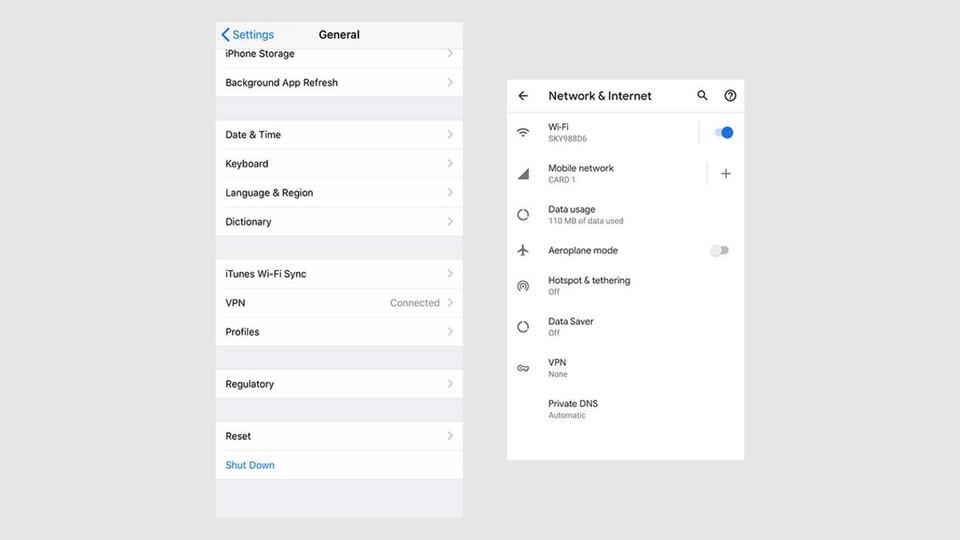Add a mobile network with plus icon
960x540 pixels.
(726, 174)
